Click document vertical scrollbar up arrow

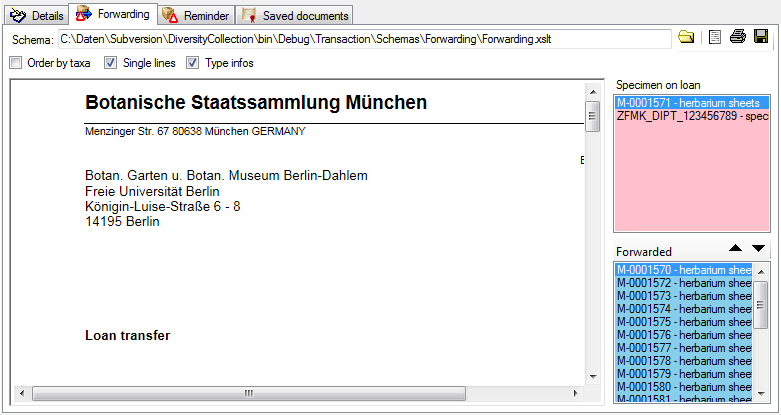point(593,92)
